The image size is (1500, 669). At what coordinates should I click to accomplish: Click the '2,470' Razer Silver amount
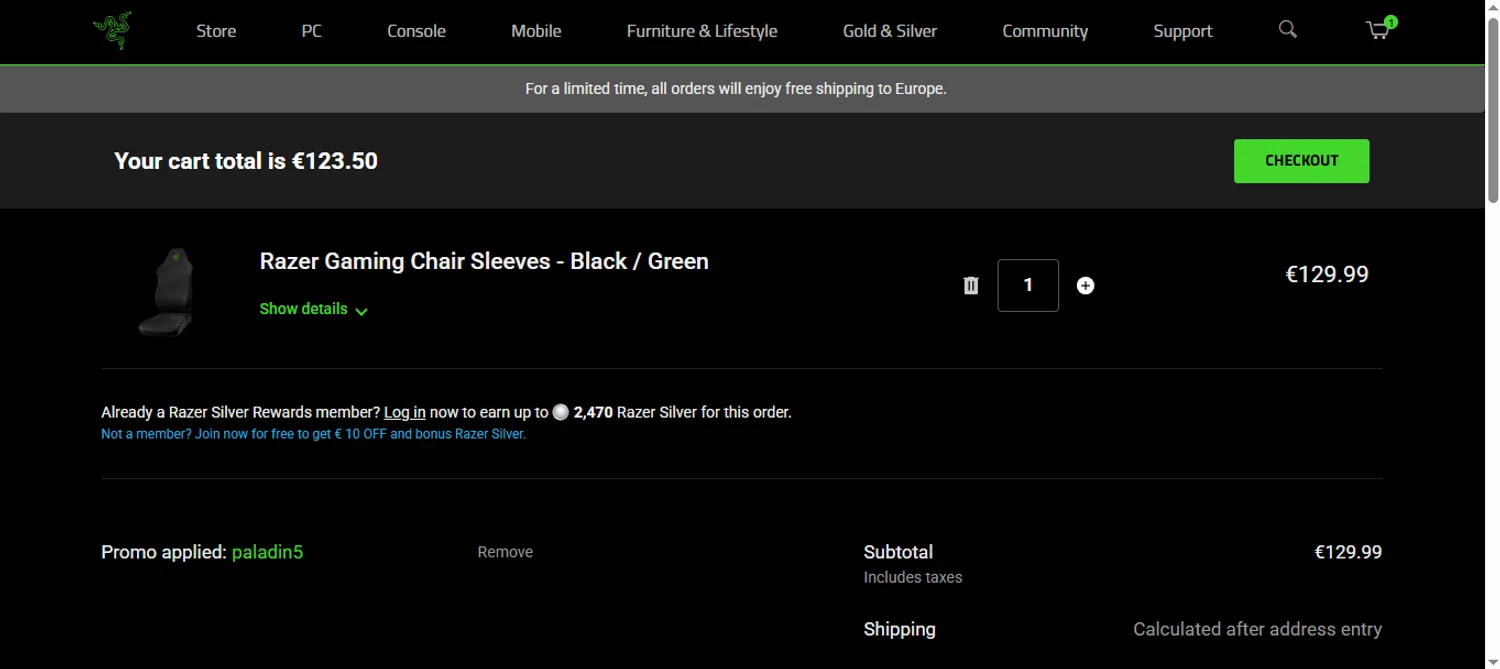593,412
